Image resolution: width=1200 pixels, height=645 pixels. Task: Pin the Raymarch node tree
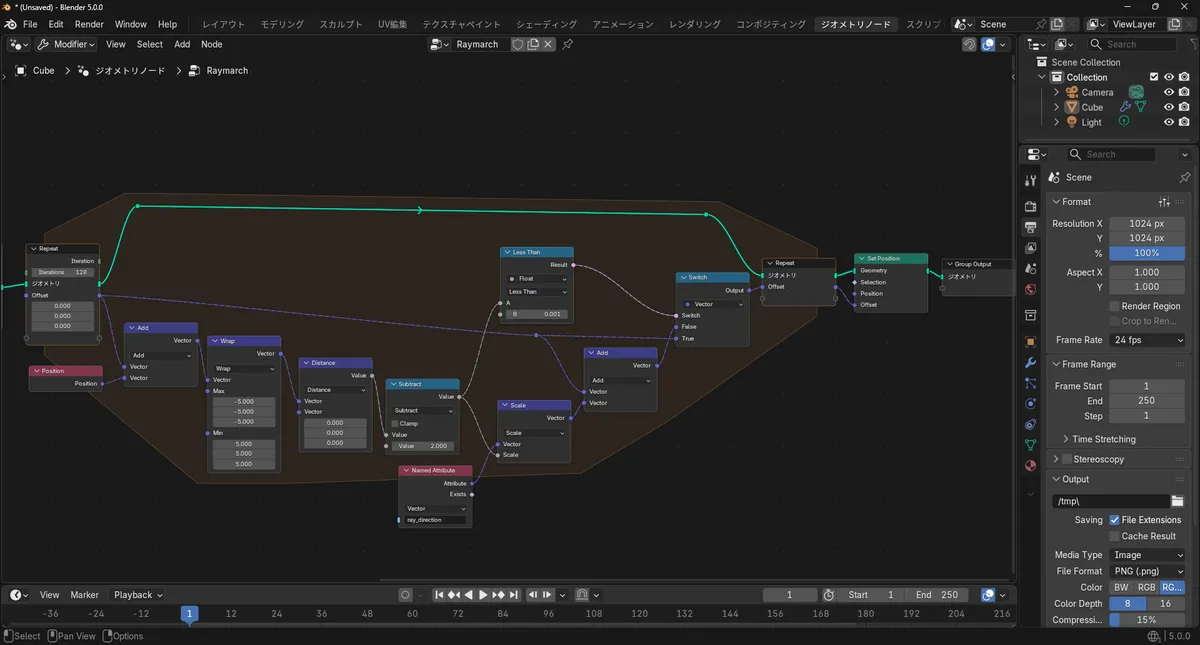coord(568,44)
